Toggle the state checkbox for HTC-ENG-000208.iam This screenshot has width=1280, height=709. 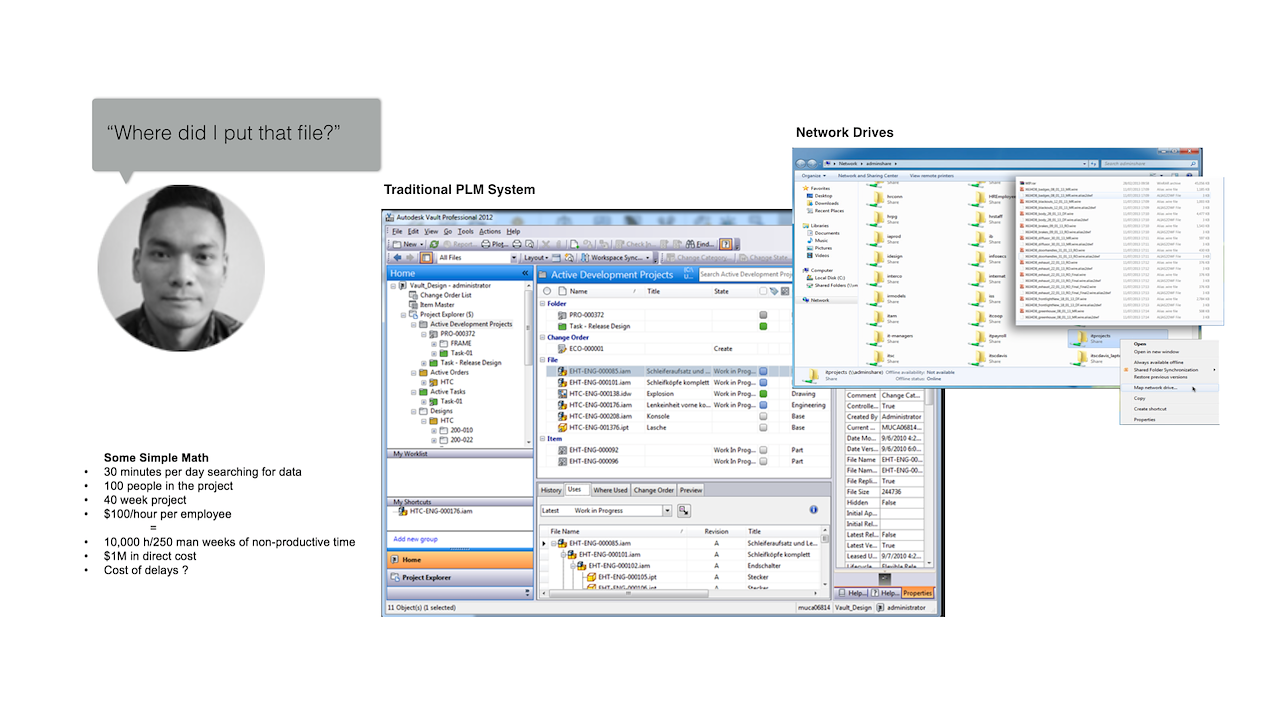(763, 416)
